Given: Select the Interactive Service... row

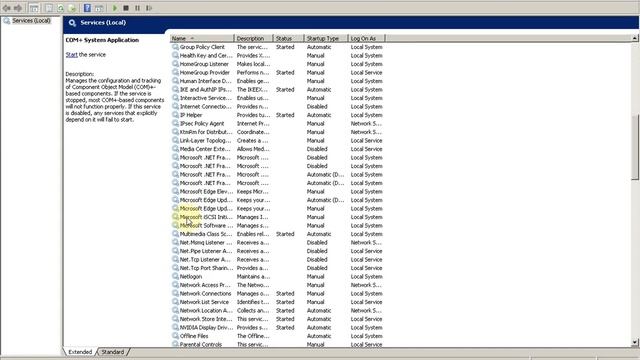Looking at the screenshot, I should (278, 98).
